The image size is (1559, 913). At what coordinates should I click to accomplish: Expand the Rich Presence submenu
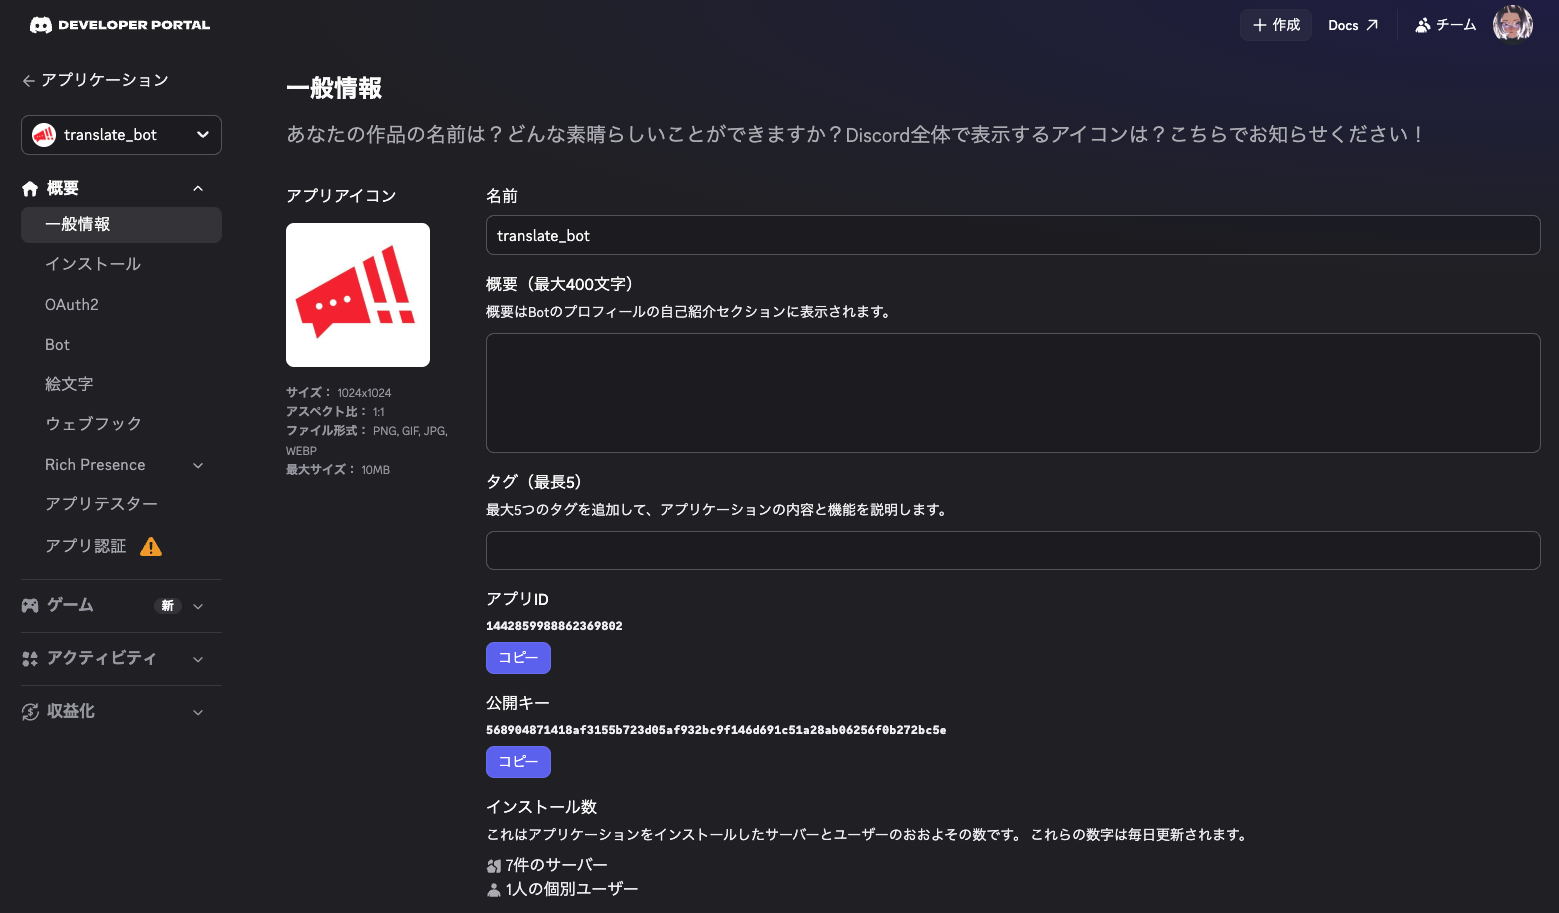tap(198, 465)
